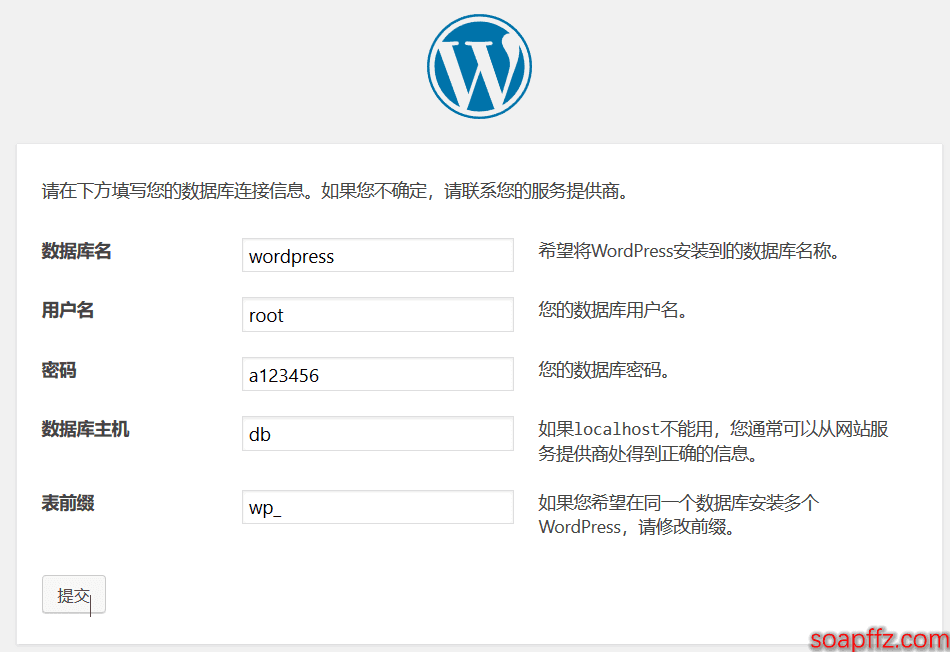Click the intro sentence 请在下方填写您的数据库连接信息
The height and width of the screenshot is (652, 950).
pyautogui.click(x=336, y=191)
